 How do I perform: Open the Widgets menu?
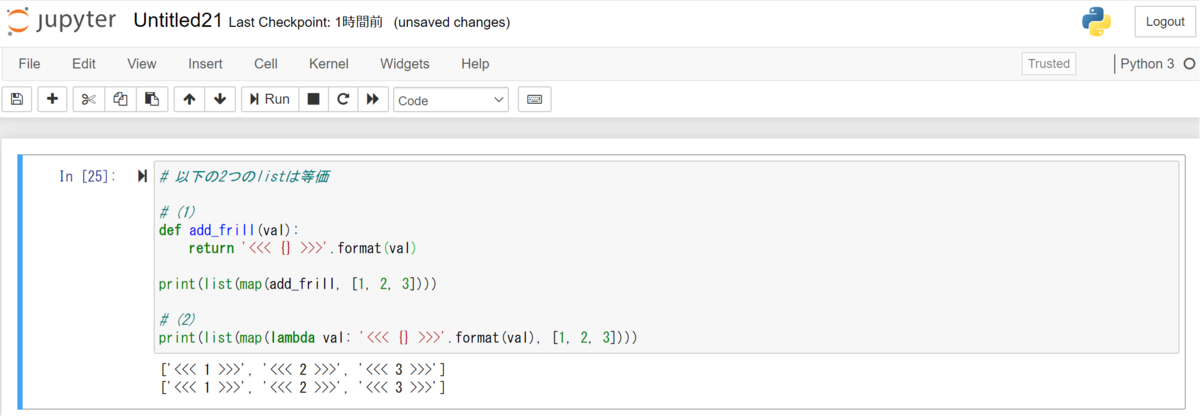coord(405,63)
